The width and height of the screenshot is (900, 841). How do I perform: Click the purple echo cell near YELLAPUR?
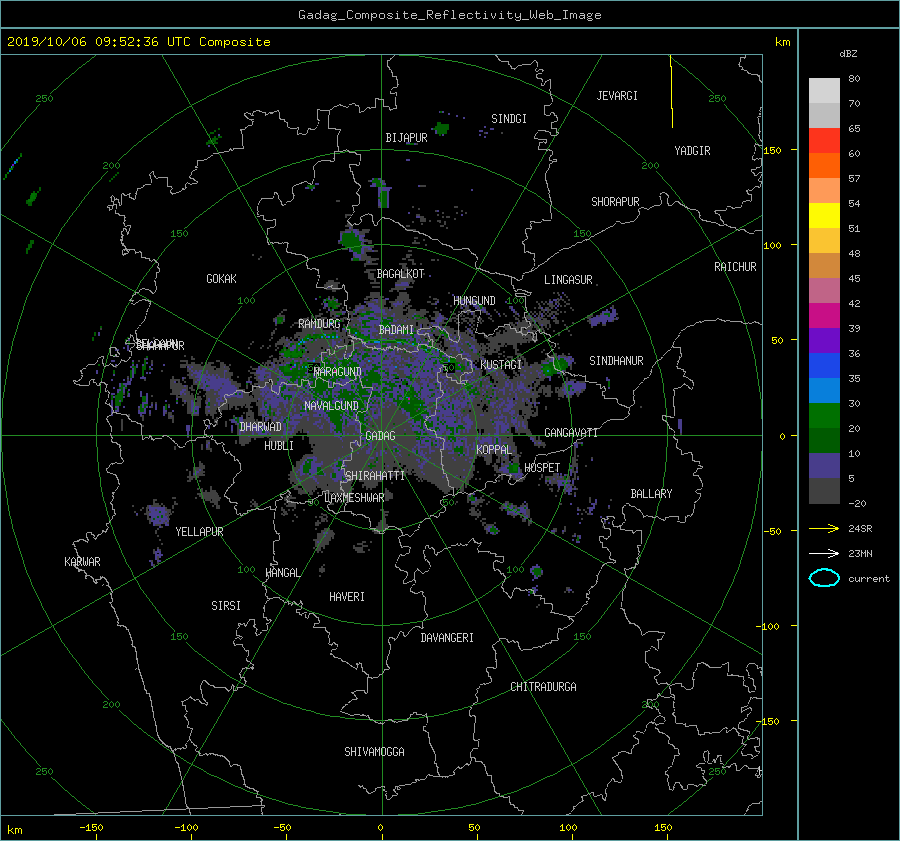(157, 514)
